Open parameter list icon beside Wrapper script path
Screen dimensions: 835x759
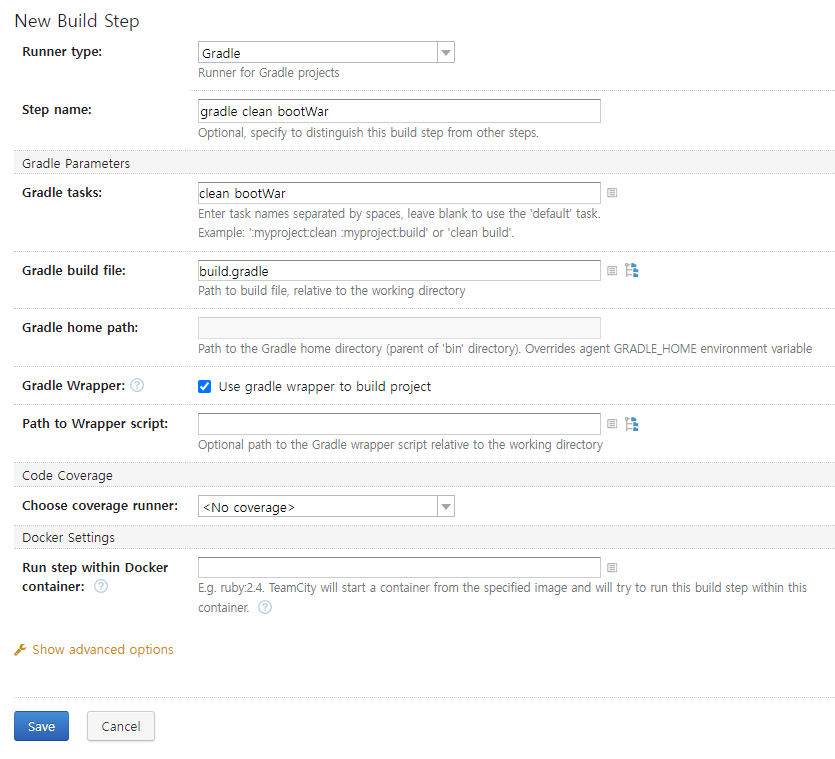[612, 424]
